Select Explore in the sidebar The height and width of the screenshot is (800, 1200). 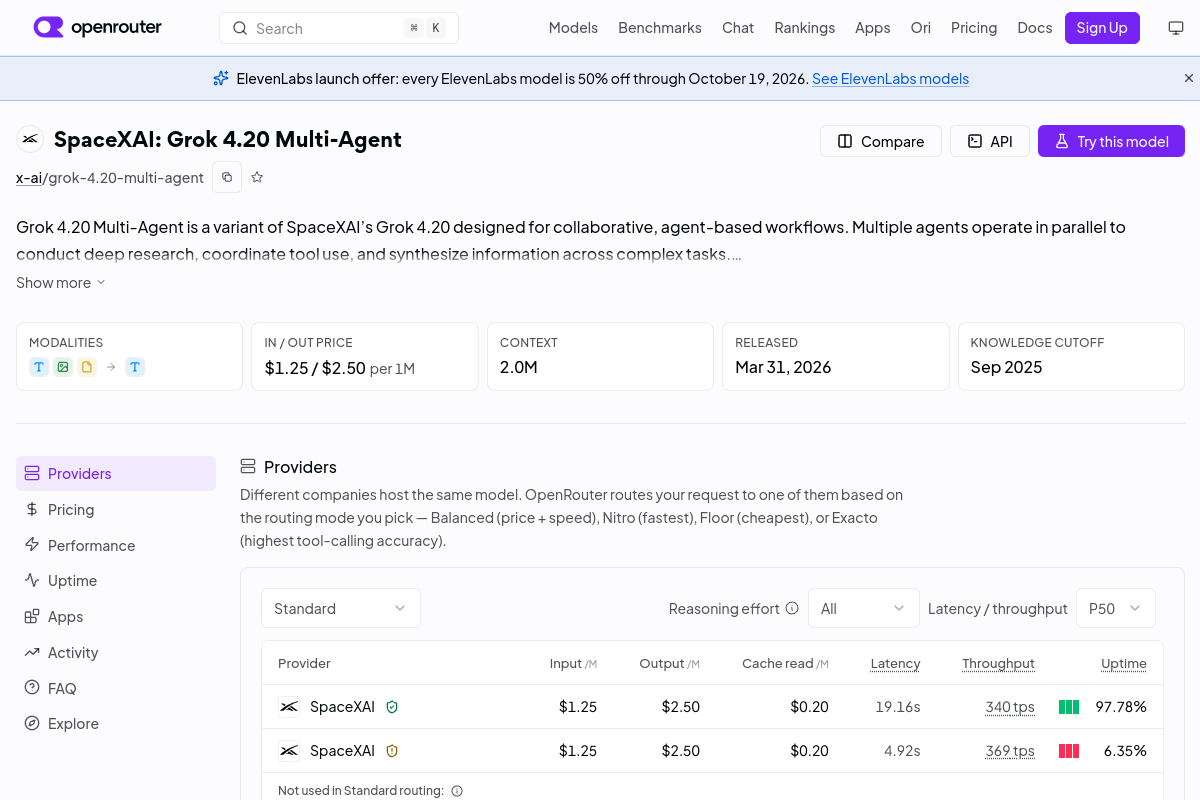(x=116, y=724)
